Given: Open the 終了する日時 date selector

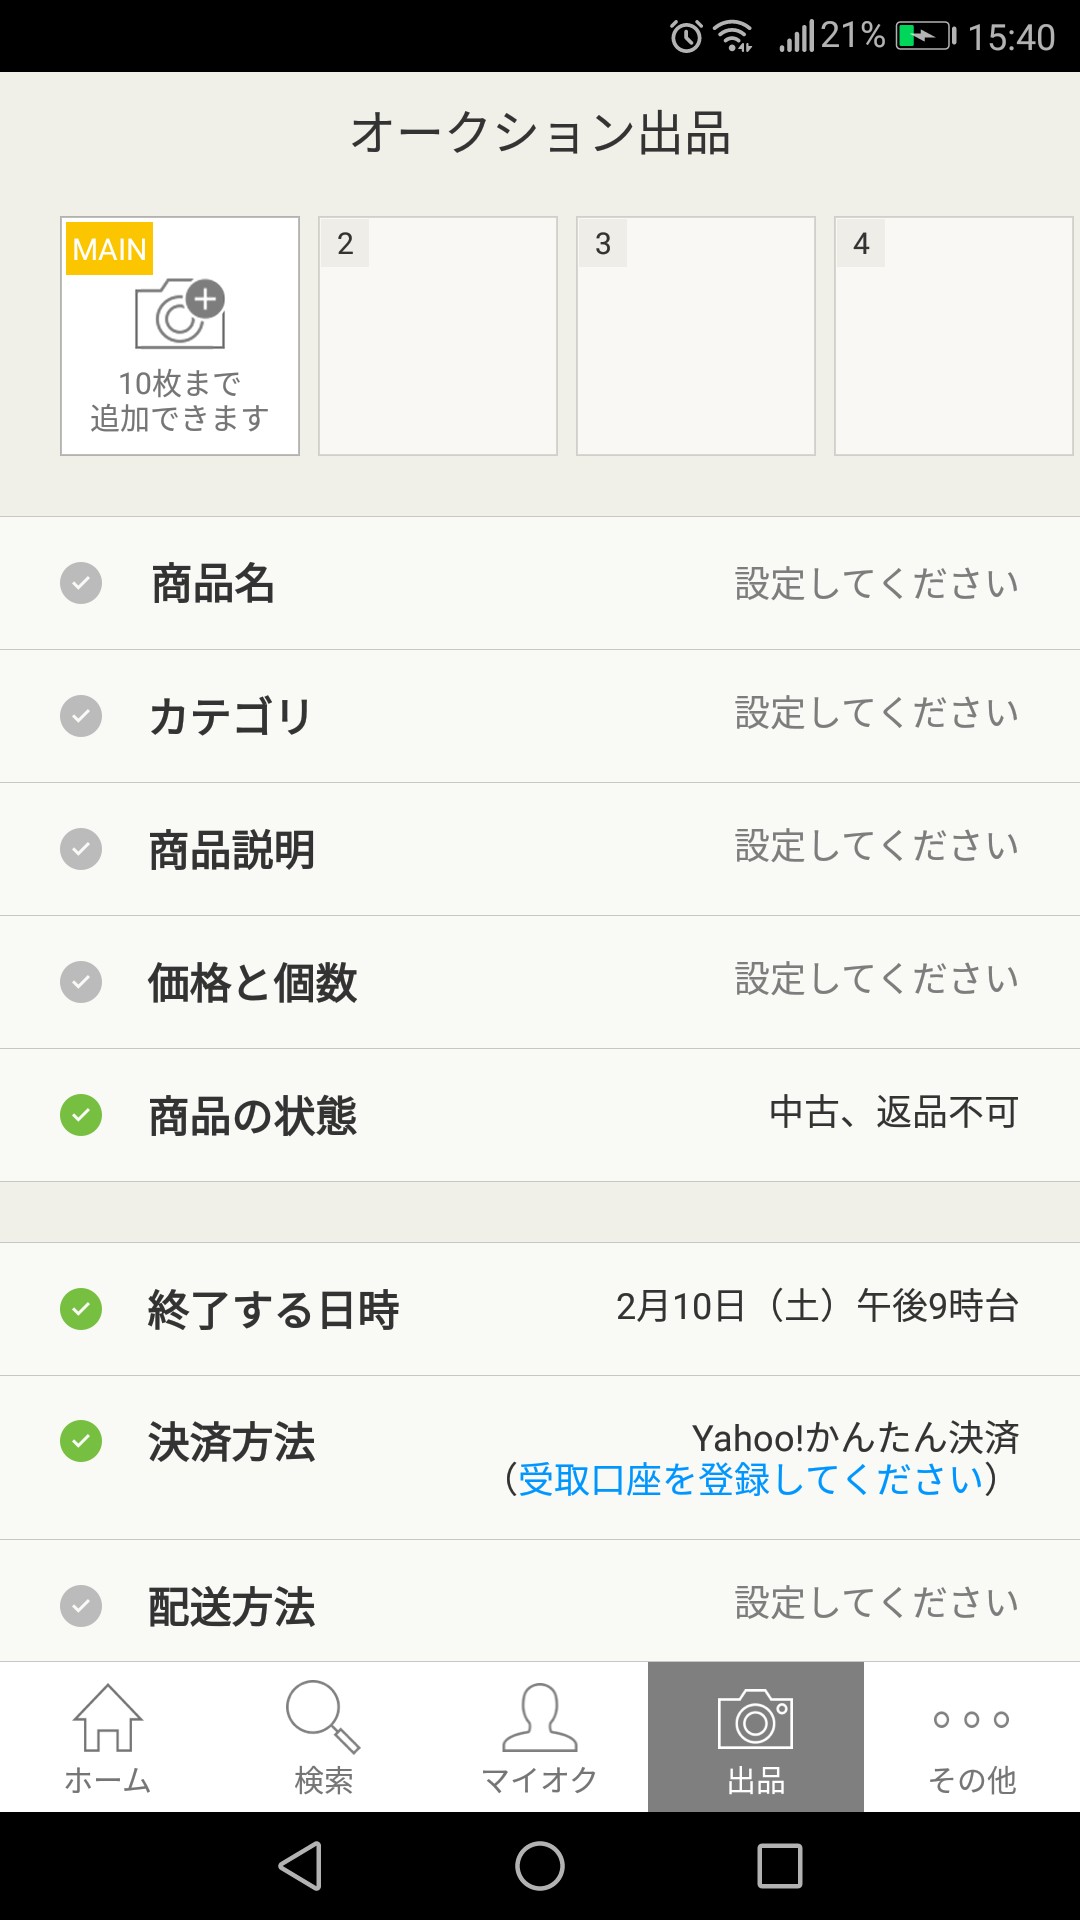Looking at the screenshot, I should tap(540, 1308).
